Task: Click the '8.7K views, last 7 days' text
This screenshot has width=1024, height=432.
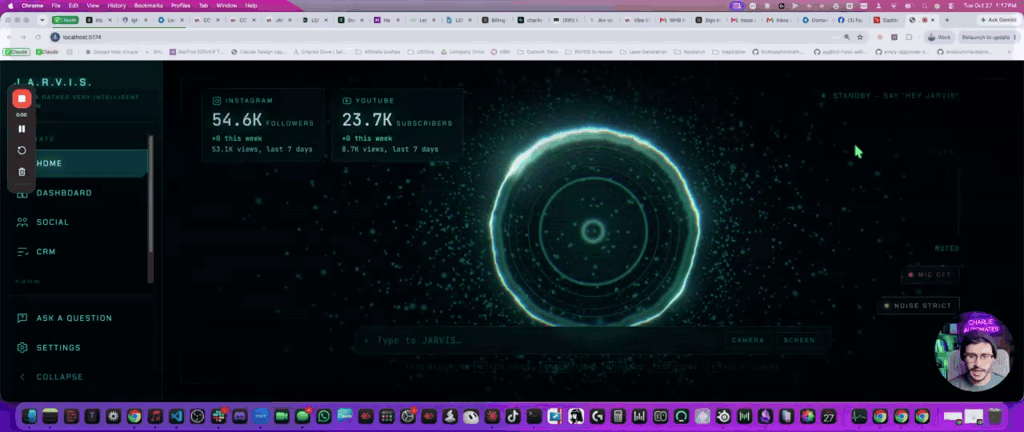Action: [390, 149]
